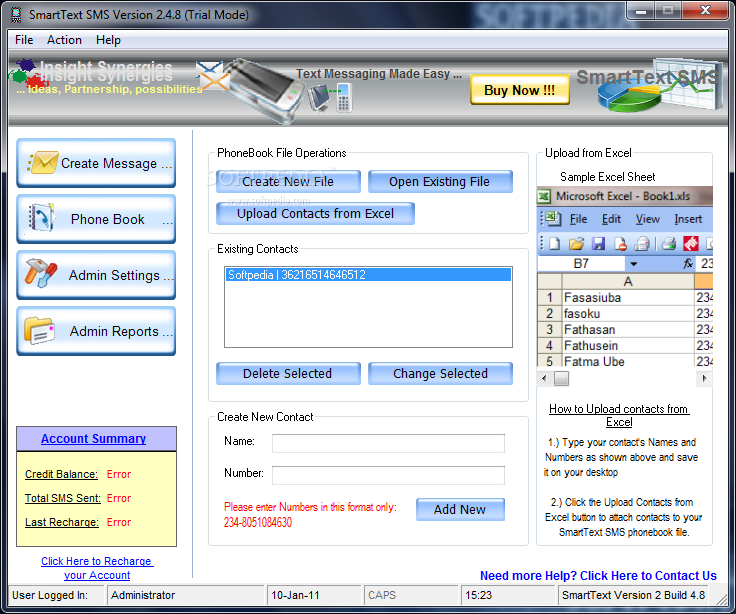Click the envelope icon on Create Message

point(43,162)
